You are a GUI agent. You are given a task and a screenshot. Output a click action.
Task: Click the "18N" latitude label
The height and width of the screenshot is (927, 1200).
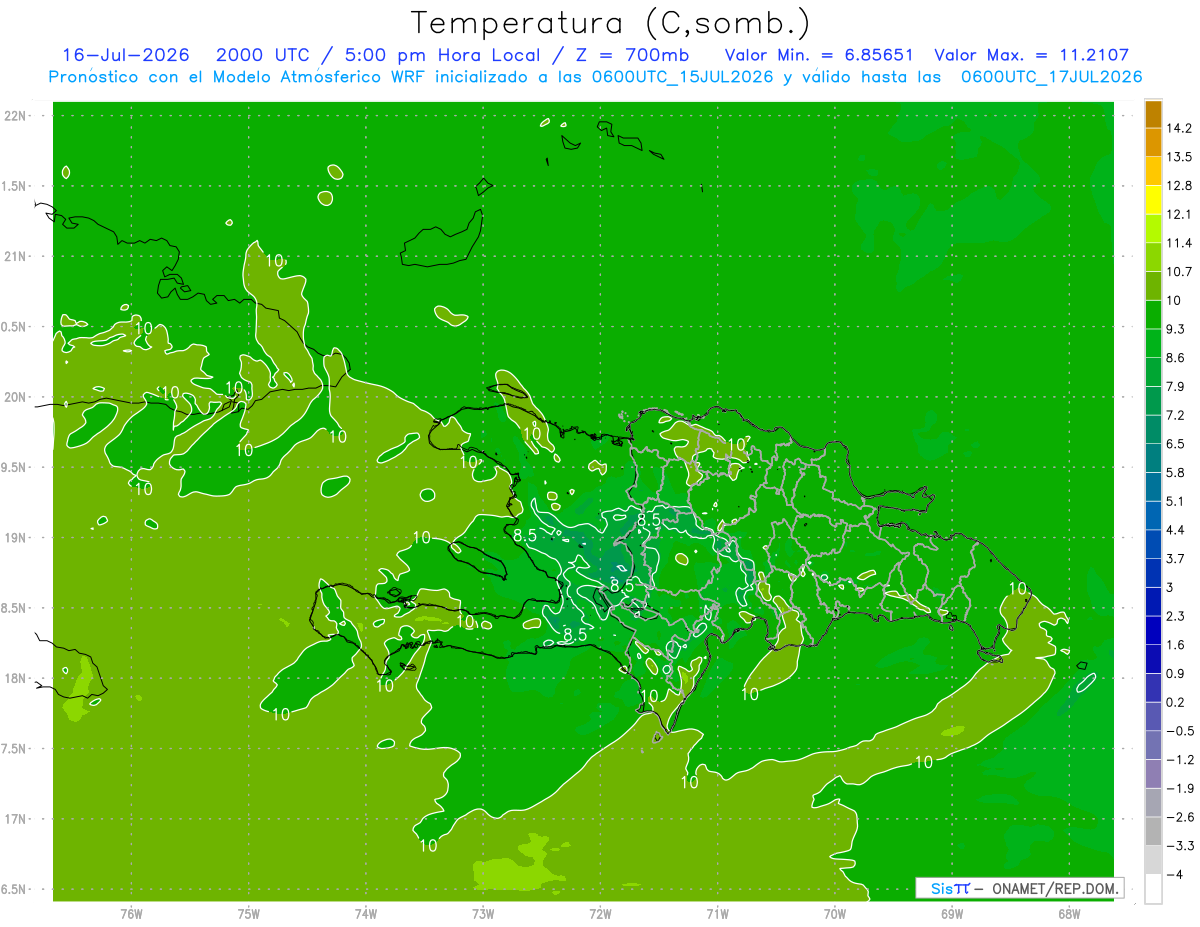(x=15, y=679)
